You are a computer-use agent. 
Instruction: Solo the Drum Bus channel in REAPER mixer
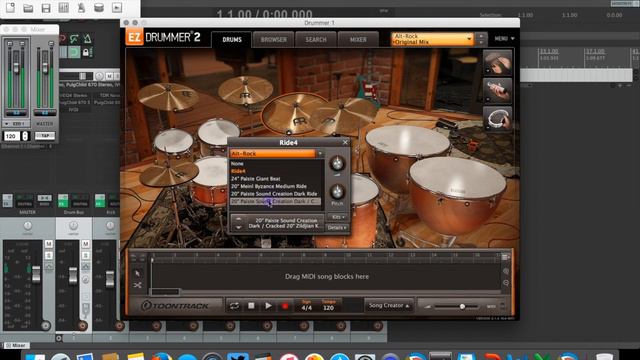click(x=85, y=256)
